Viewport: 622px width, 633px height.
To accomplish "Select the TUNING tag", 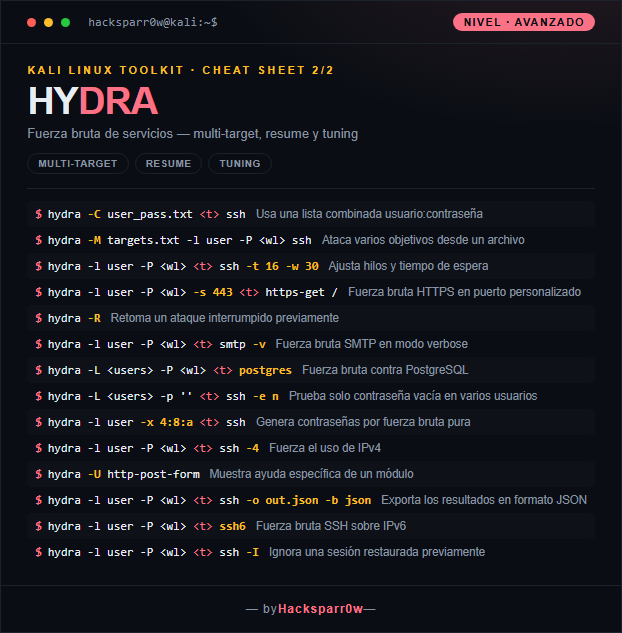I will [240, 163].
